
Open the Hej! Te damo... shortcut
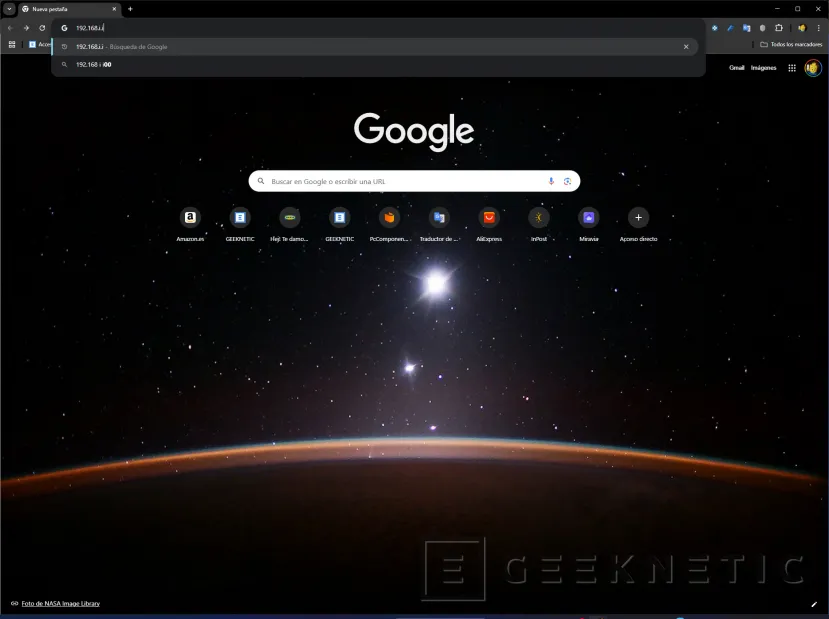tap(290, 224)
